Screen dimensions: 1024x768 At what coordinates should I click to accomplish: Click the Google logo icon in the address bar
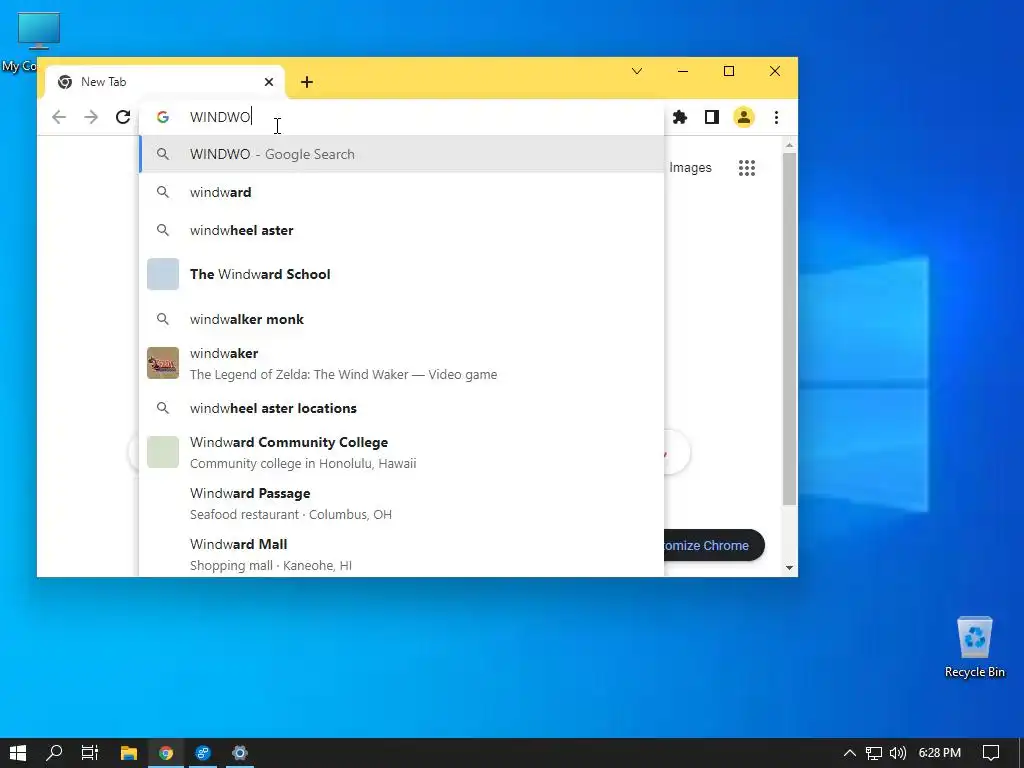[163, 117]
